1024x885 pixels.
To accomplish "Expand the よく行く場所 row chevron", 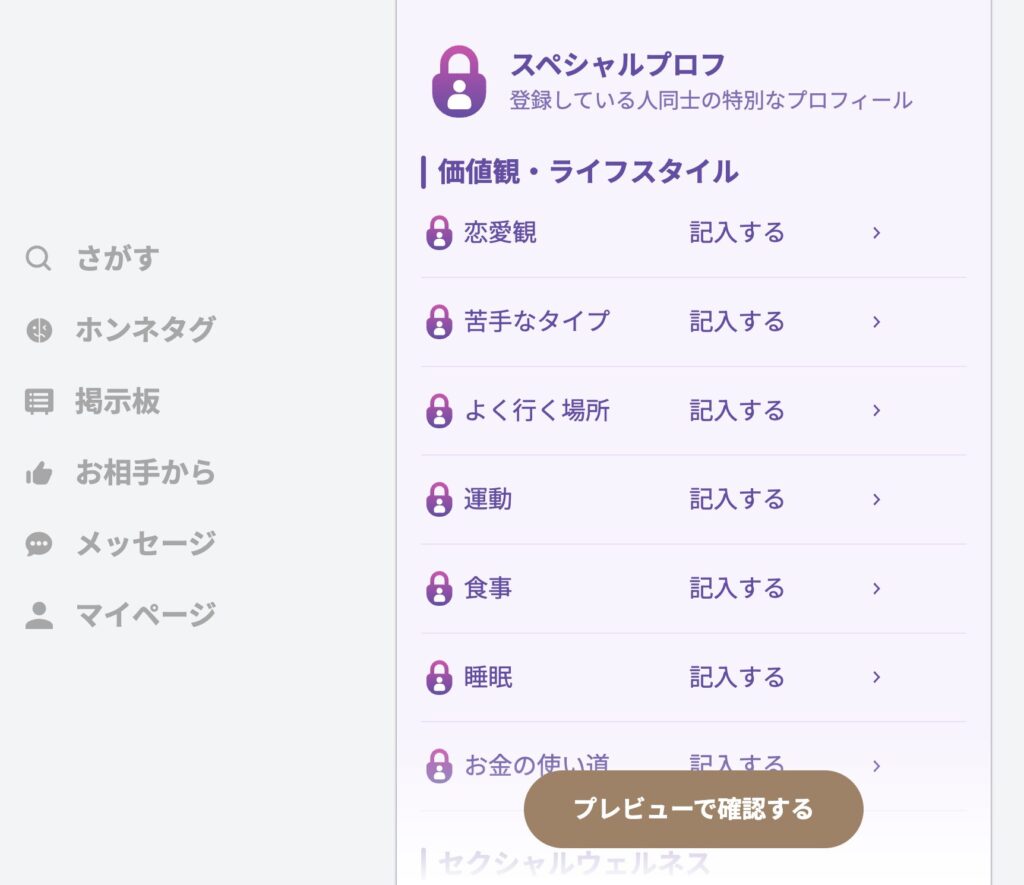I will coord(876,410).
